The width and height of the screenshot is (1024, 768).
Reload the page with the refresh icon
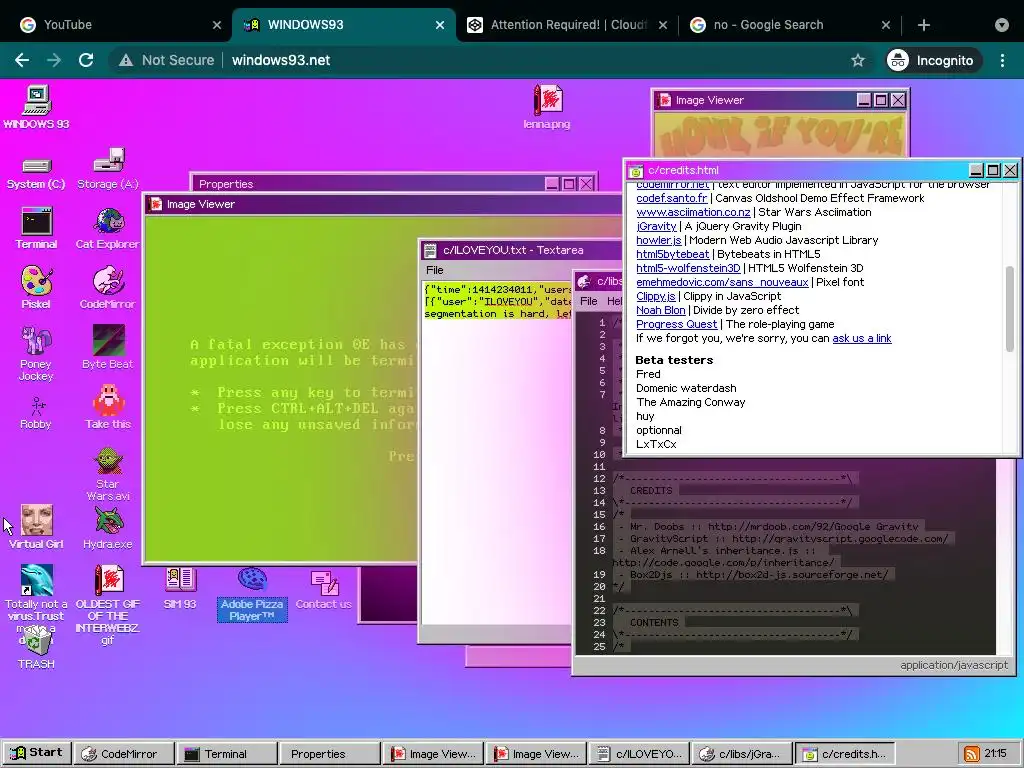point(86,60)
